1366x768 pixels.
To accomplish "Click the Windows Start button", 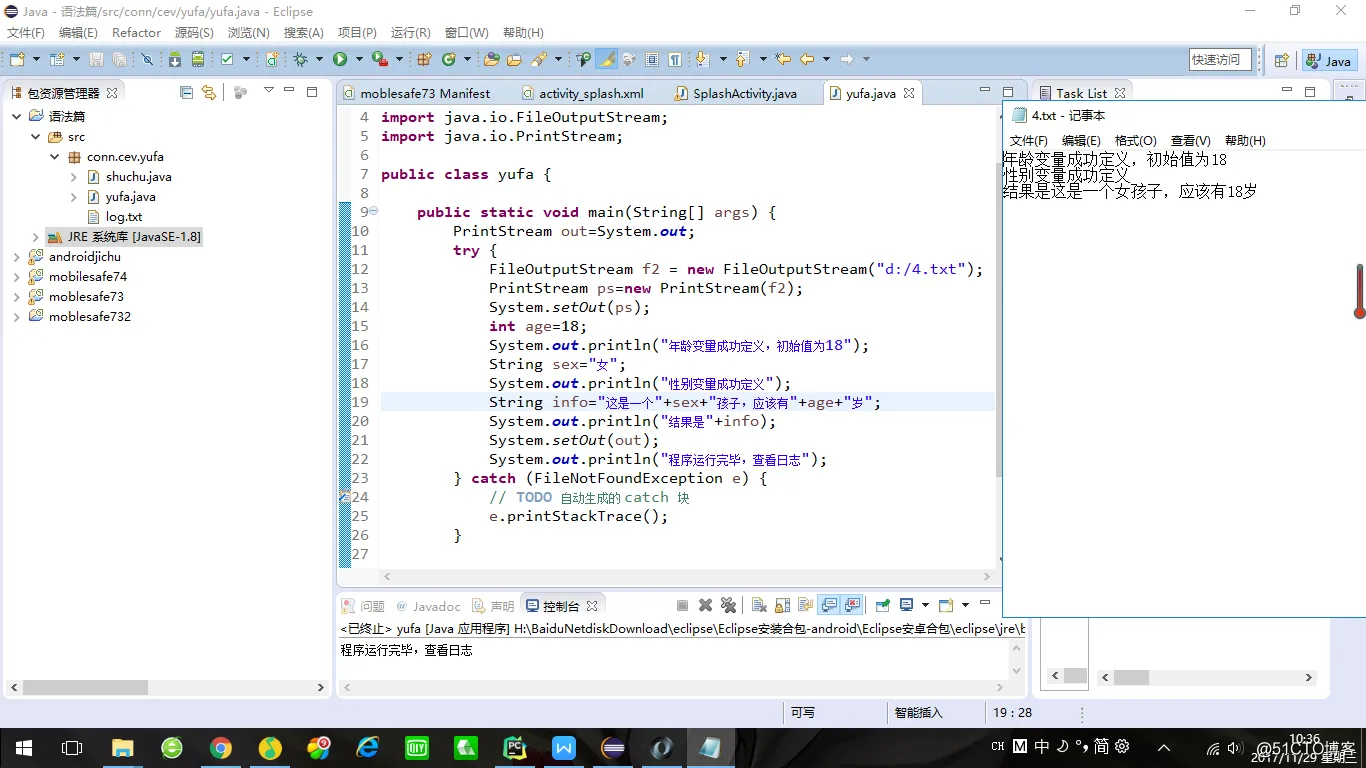I will click(x=24, y=748).
